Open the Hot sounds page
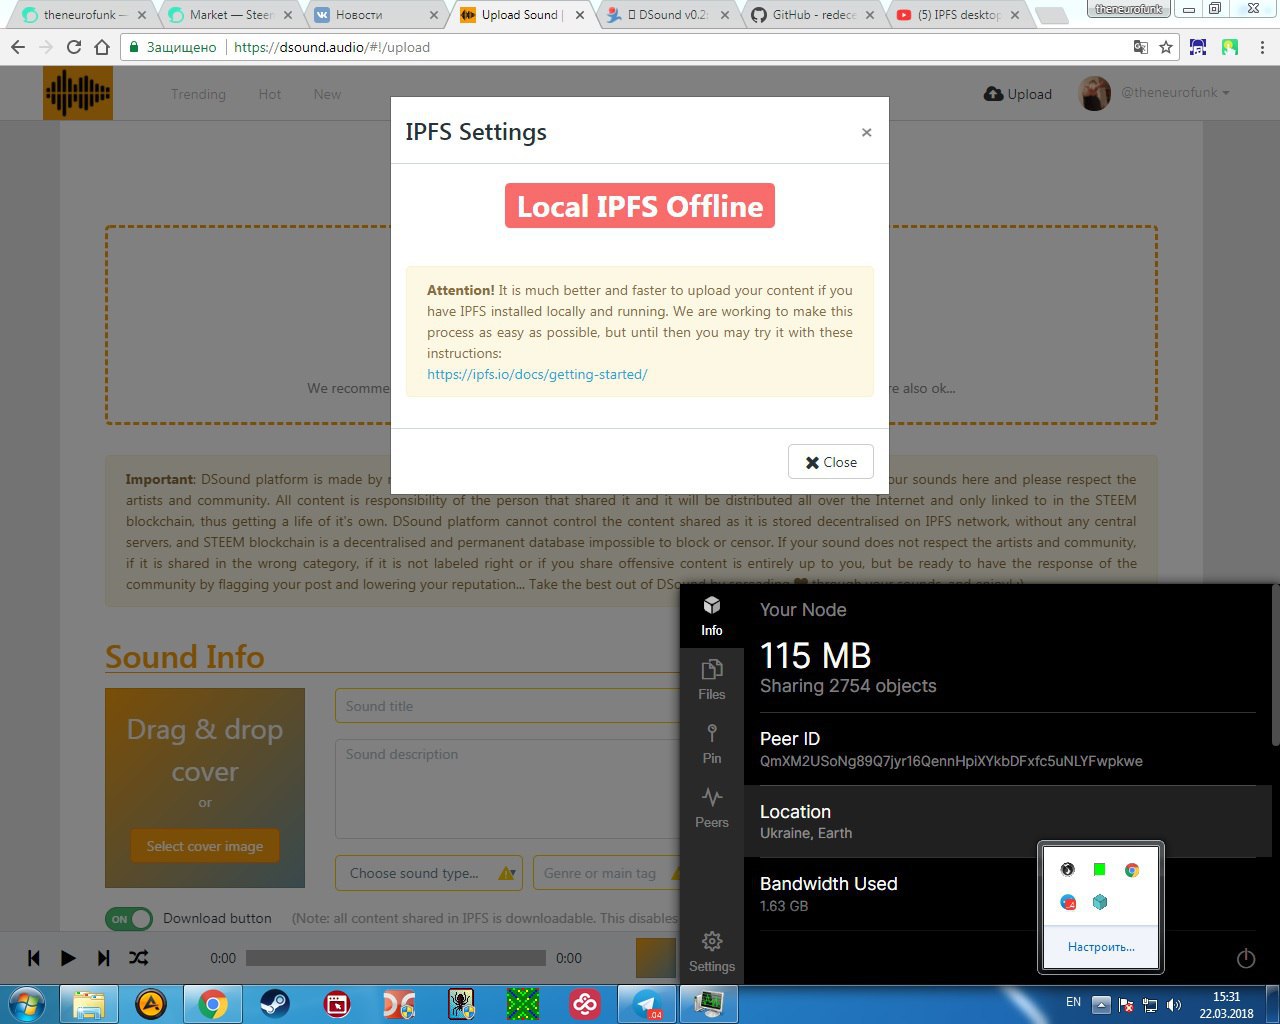Screen dimensions: 1280x1024 270,94
